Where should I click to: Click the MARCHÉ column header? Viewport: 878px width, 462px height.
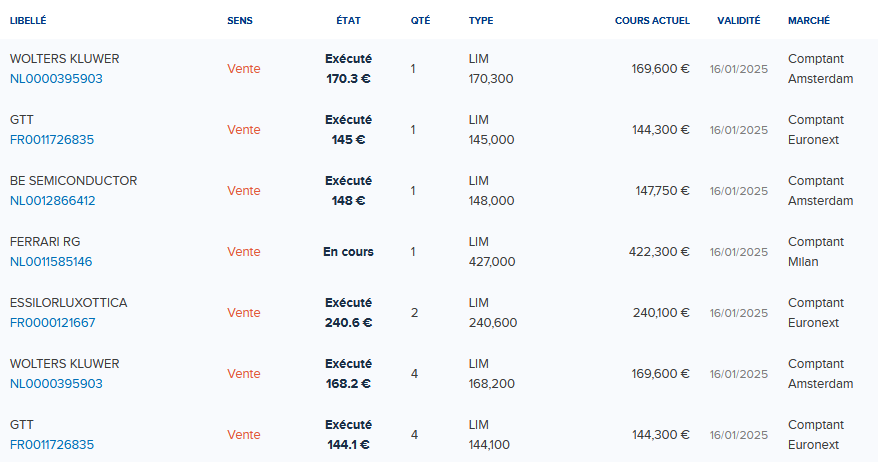point(809,21)
